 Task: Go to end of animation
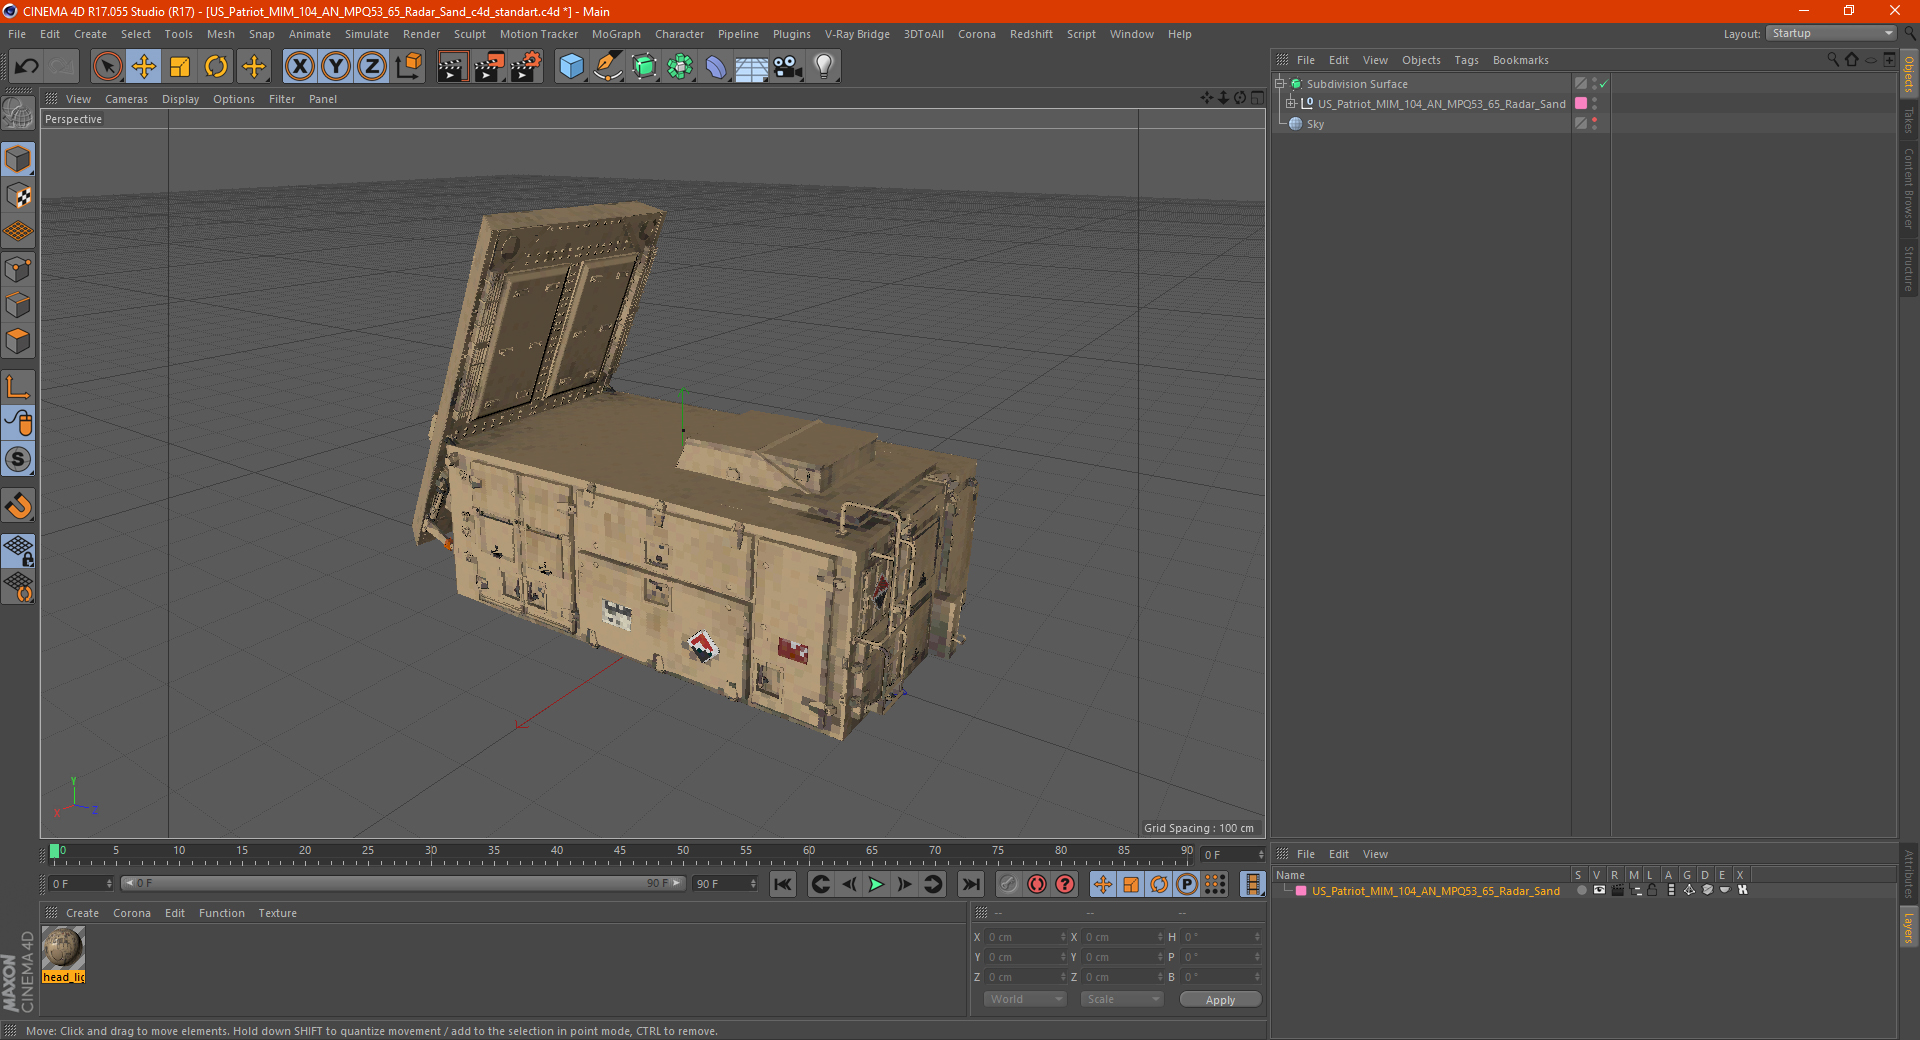click(x=970, y=884)
